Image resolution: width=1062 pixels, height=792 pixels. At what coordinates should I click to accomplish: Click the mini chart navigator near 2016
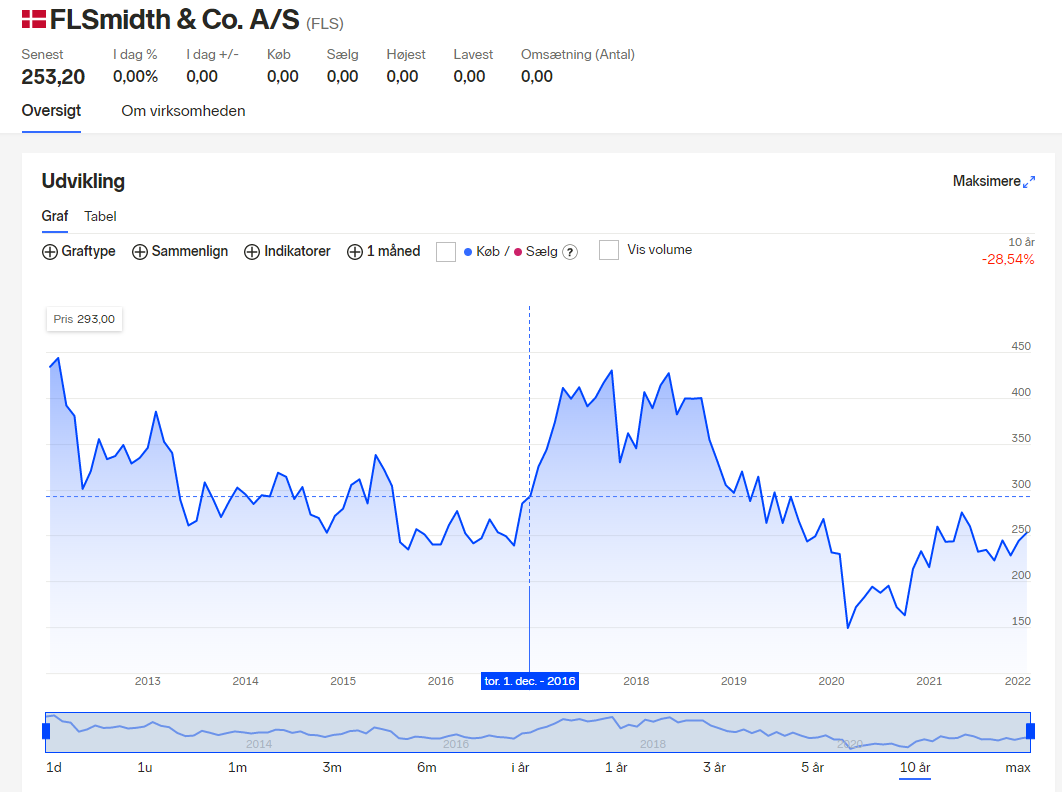tap(456, 743)
